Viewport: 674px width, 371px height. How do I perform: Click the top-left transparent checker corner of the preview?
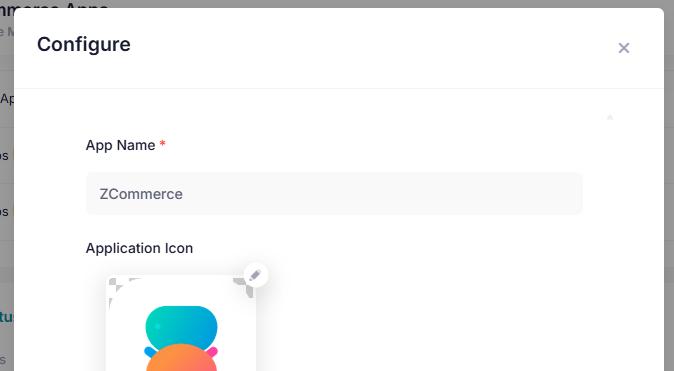[116, 285]
